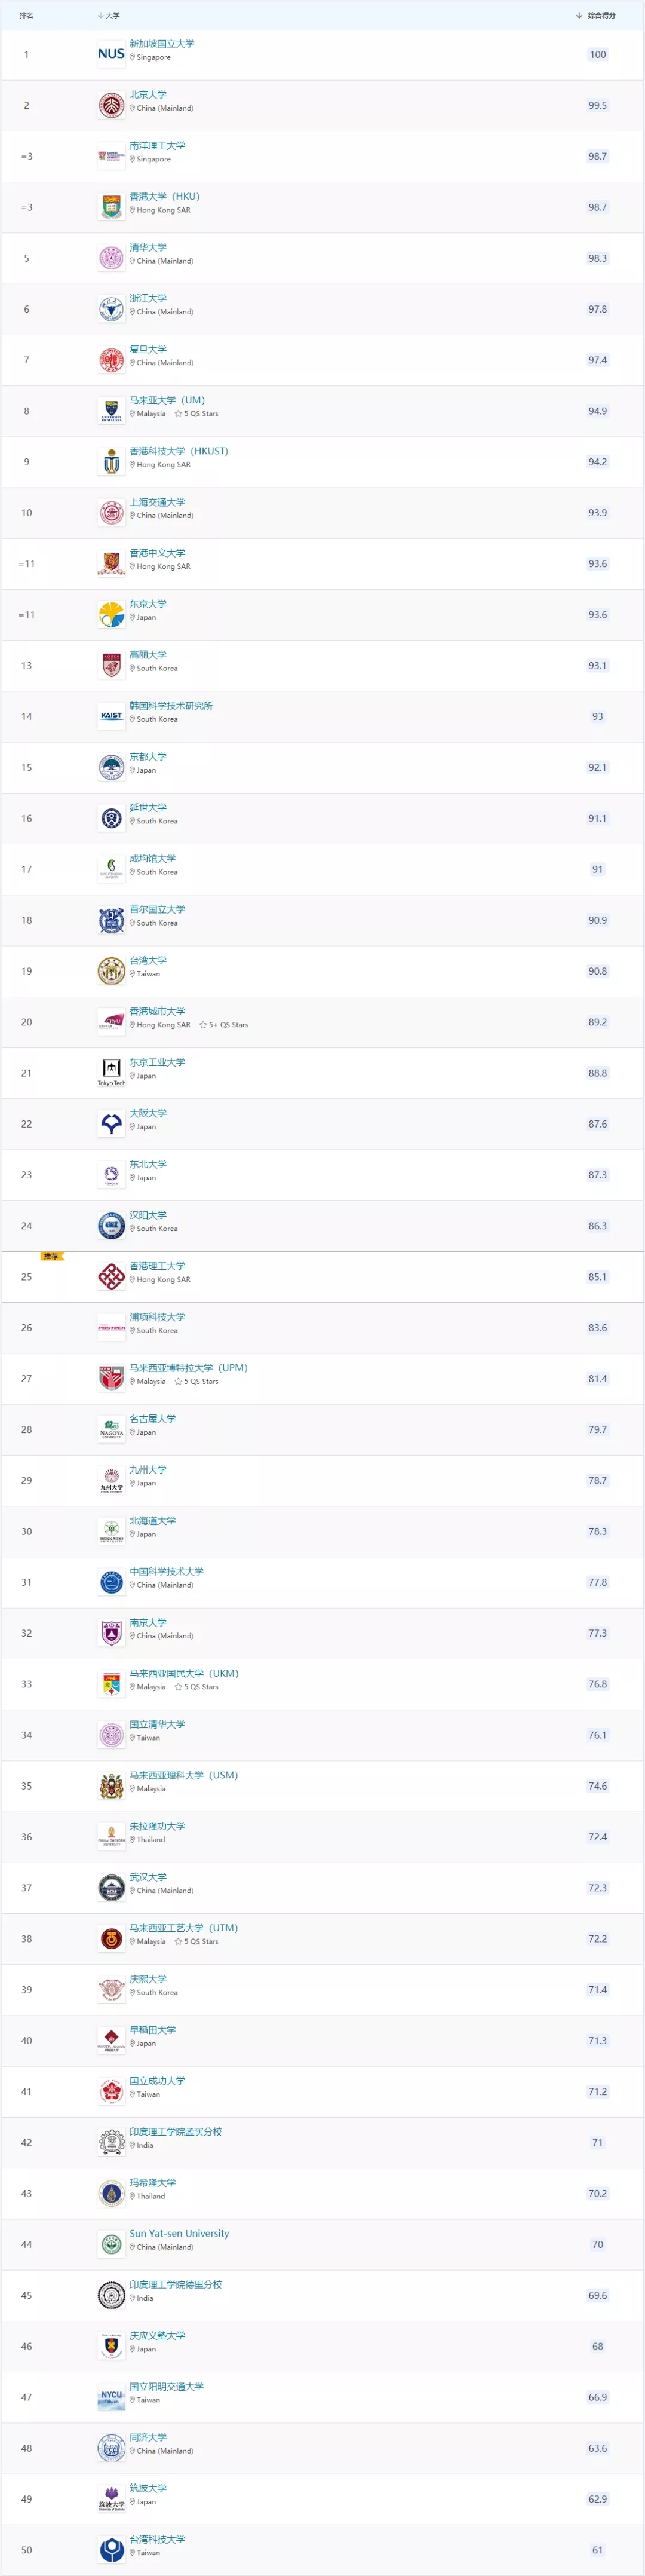Click the Peking University emblem
This screenshot has width=645, height=2576.
tap(111, 105)
